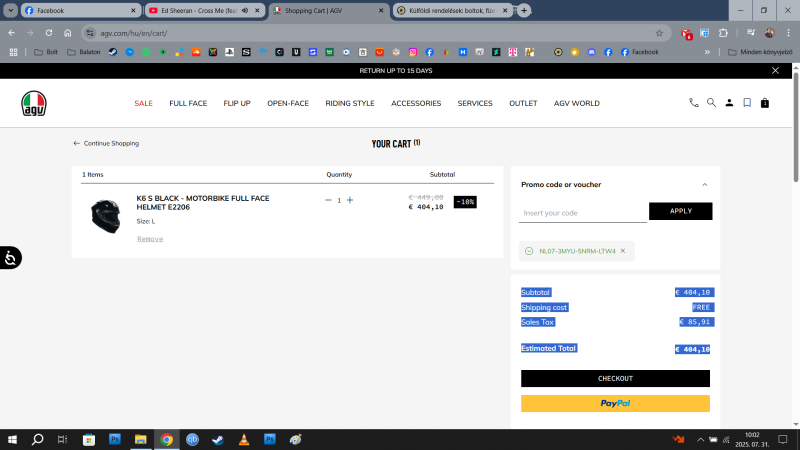Open the Facebook bookmark
The image size is (800, 450).
point(640,52)
